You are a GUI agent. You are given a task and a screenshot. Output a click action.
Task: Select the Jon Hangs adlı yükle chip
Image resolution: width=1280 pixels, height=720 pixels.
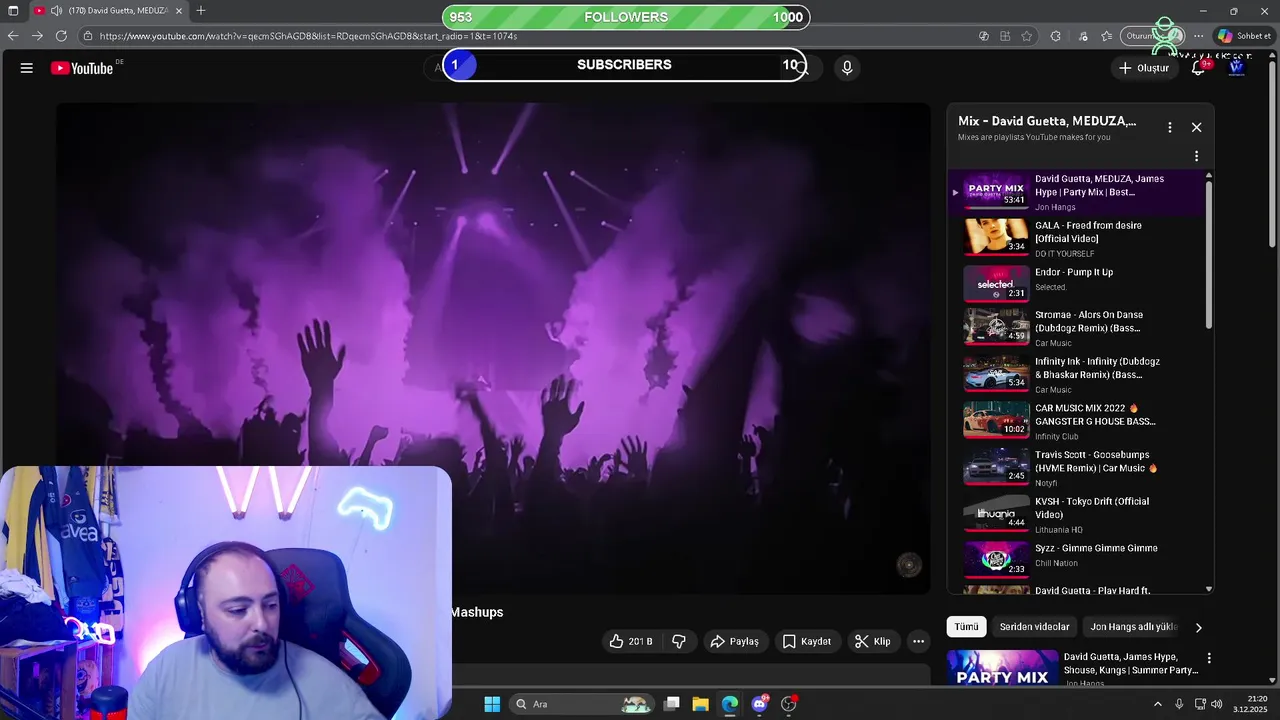1133,627
